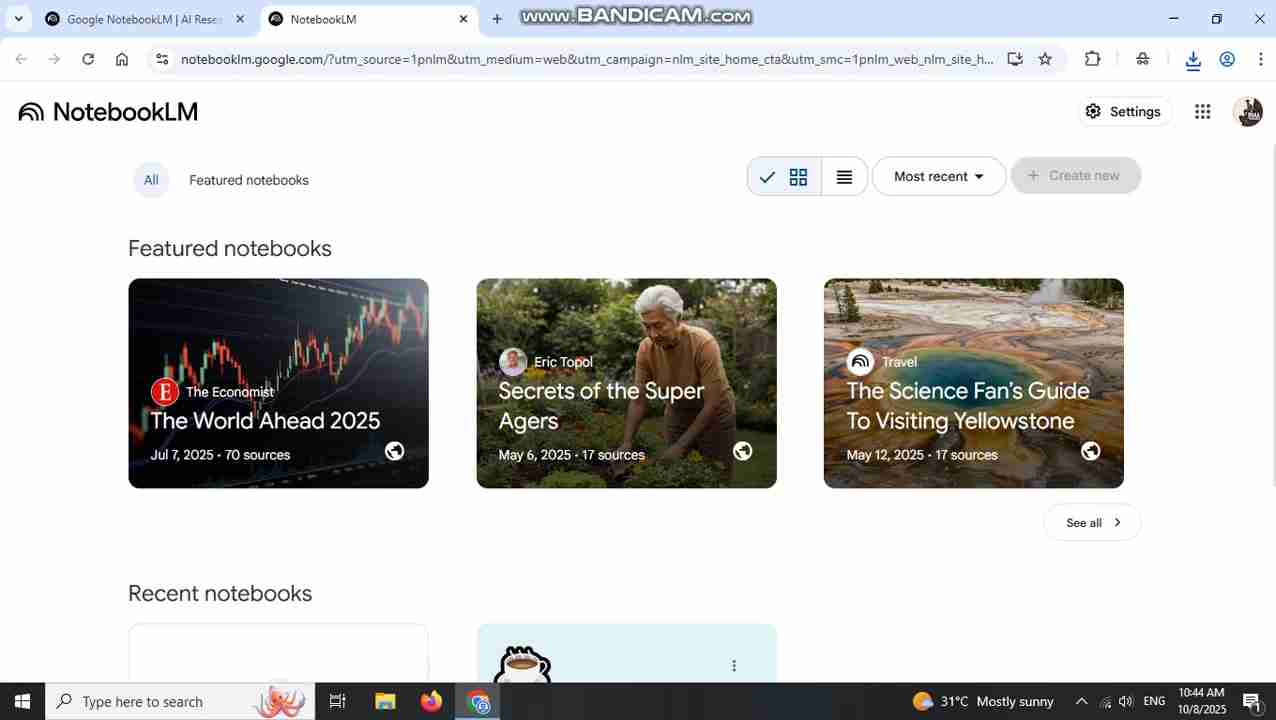Open the Yellowstone guide notebook

point(973,383)
